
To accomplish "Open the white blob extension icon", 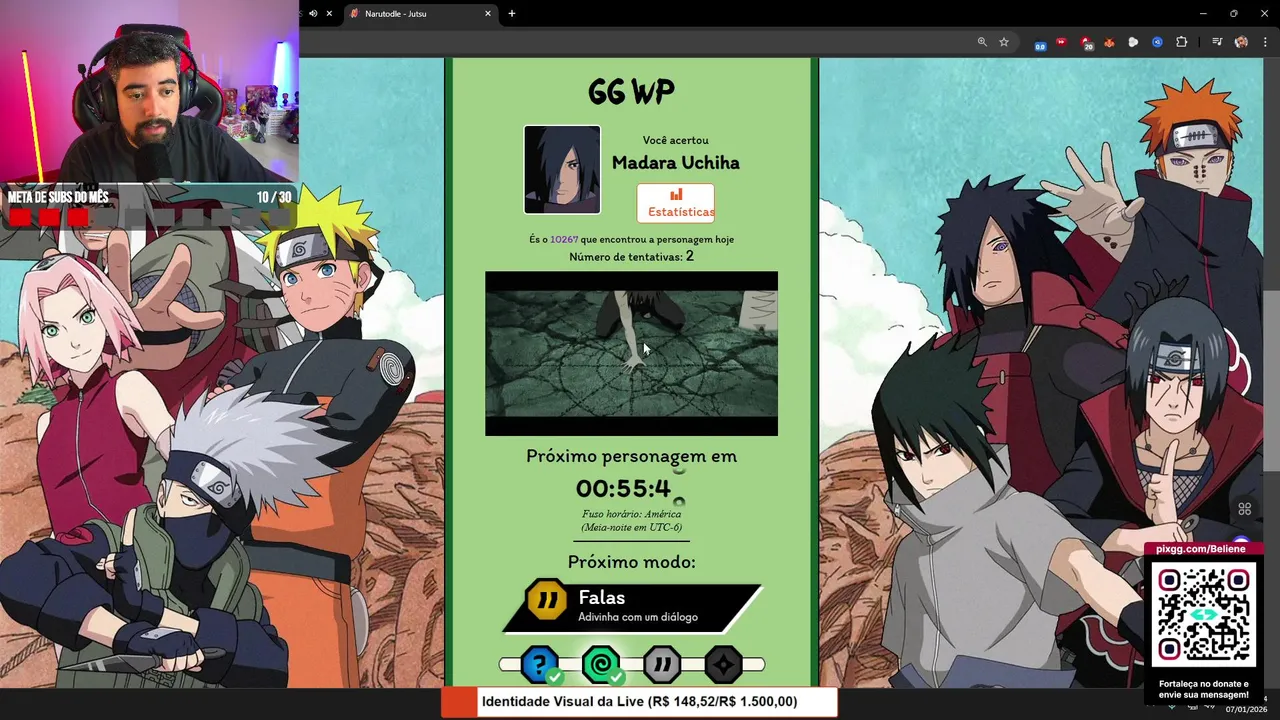I will [x=1133, y=42].
